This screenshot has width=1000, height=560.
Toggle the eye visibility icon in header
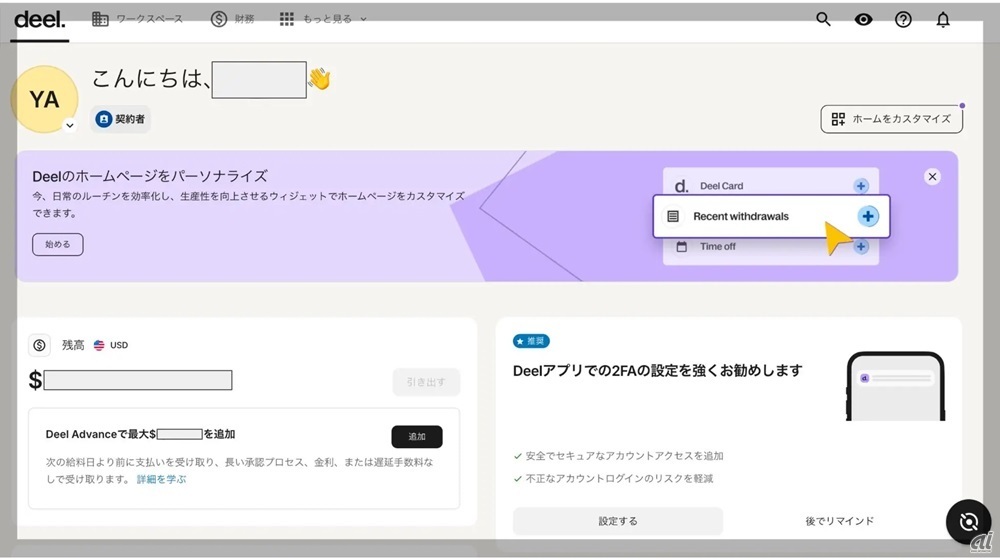point(863,19)
